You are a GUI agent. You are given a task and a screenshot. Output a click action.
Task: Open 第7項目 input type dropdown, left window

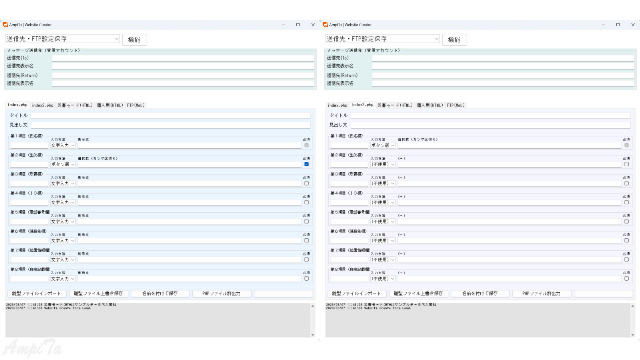pos(63,260)
